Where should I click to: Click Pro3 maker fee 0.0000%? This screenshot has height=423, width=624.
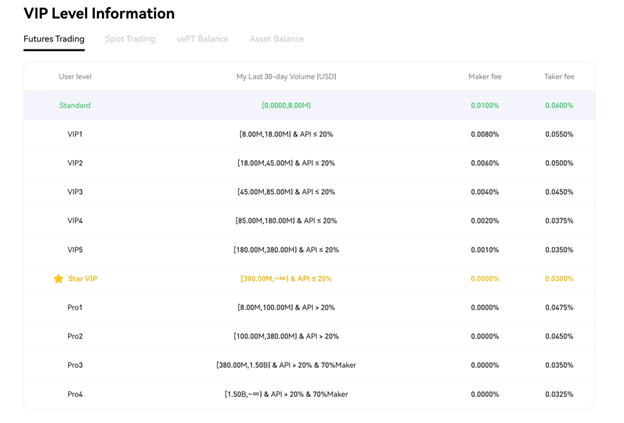(485, 365)
